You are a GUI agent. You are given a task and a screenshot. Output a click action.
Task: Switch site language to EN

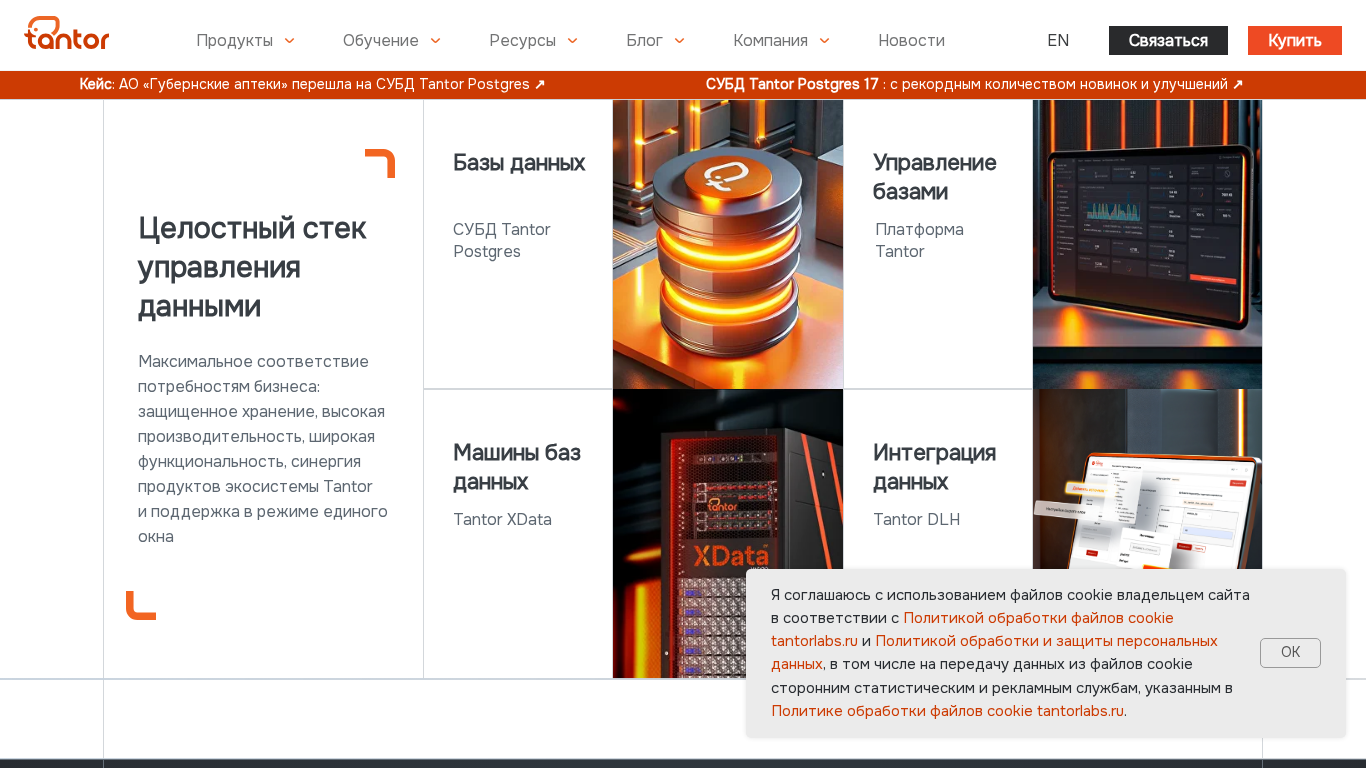pos(1058,40)
